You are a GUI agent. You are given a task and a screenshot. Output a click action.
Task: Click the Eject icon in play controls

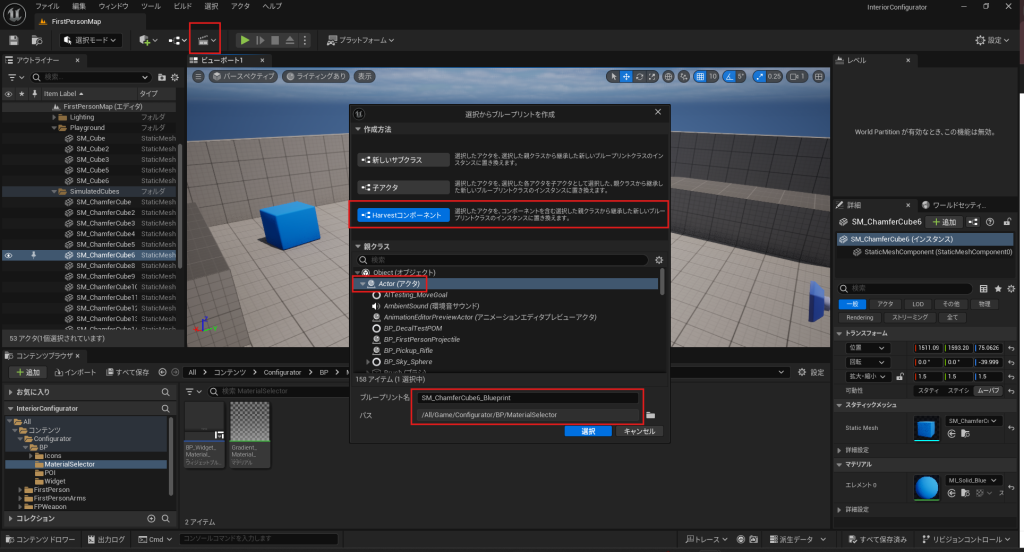(x=290, y=40)
